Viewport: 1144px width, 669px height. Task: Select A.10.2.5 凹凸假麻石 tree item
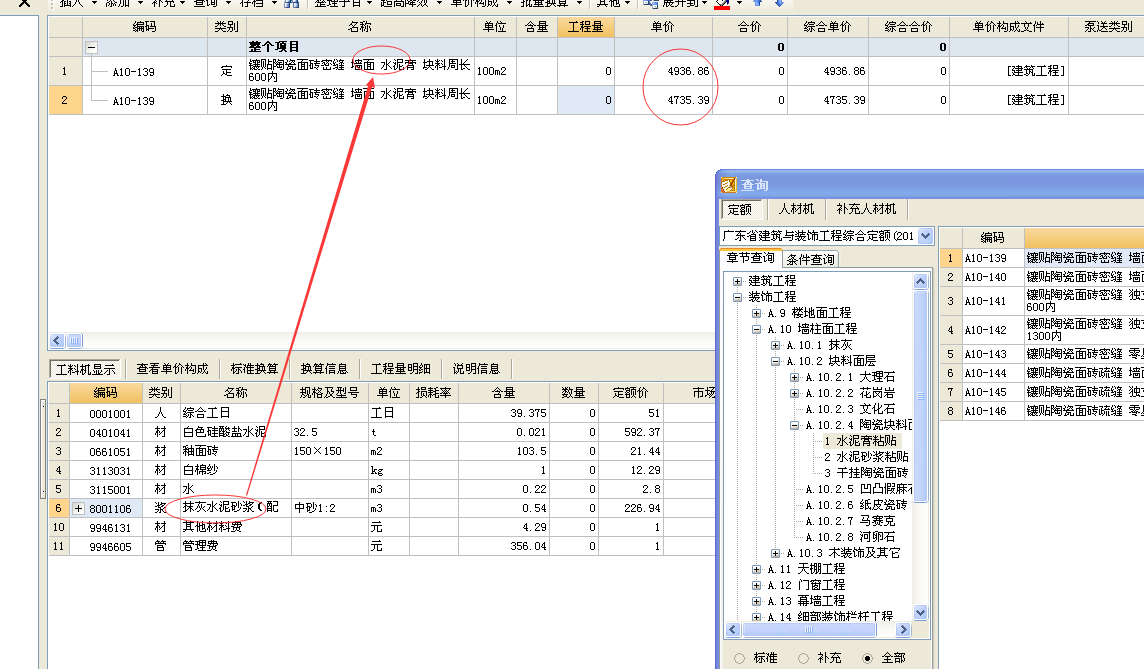coord(859,489)
